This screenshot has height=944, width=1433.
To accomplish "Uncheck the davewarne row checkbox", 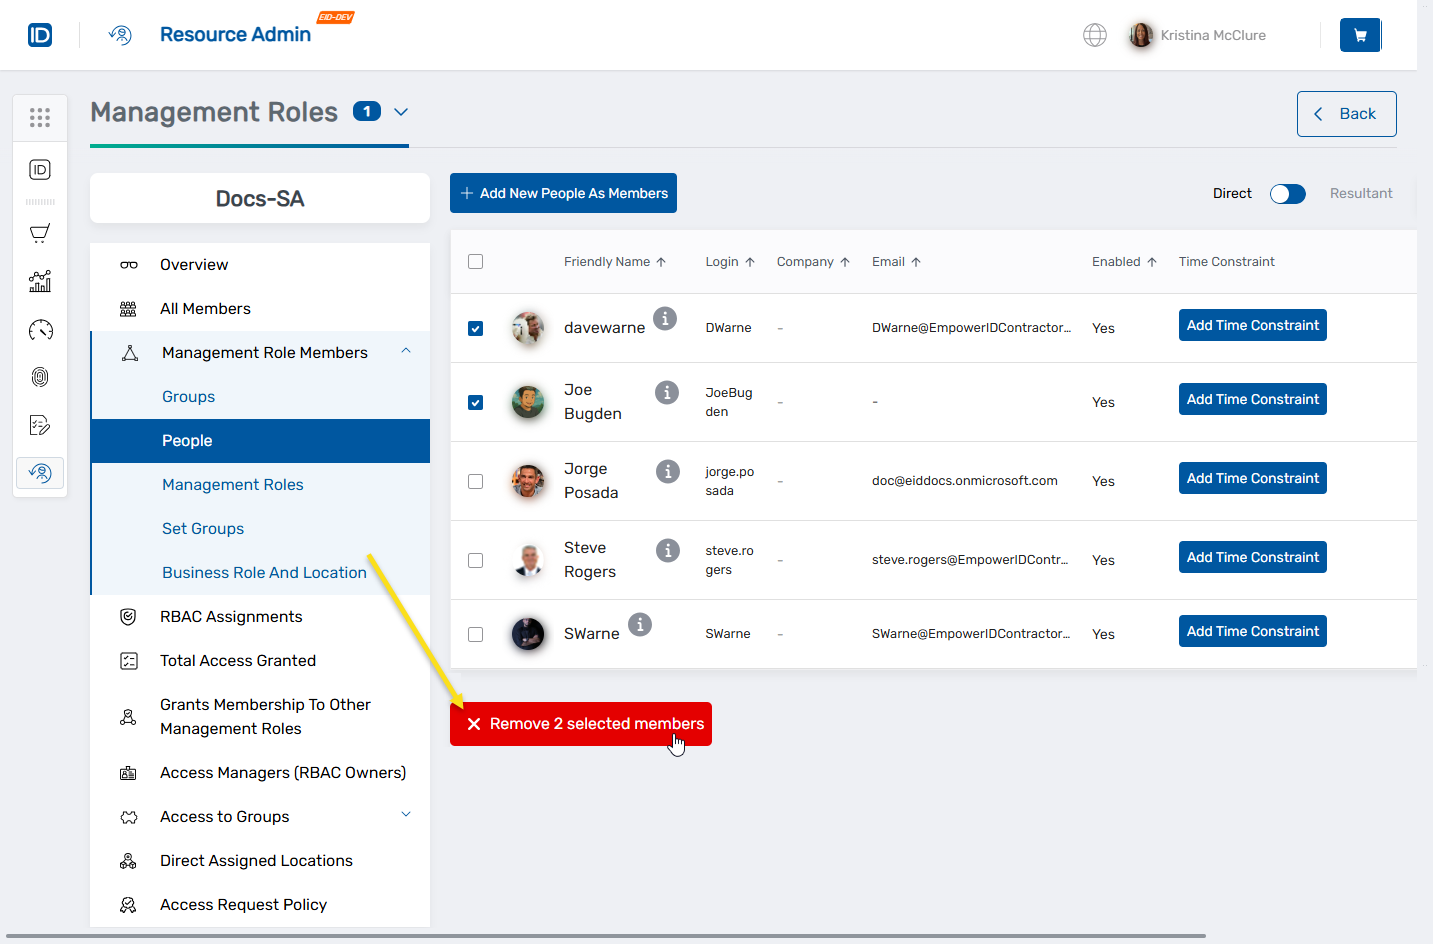I will pyautogui.click(x=476, y=328).
